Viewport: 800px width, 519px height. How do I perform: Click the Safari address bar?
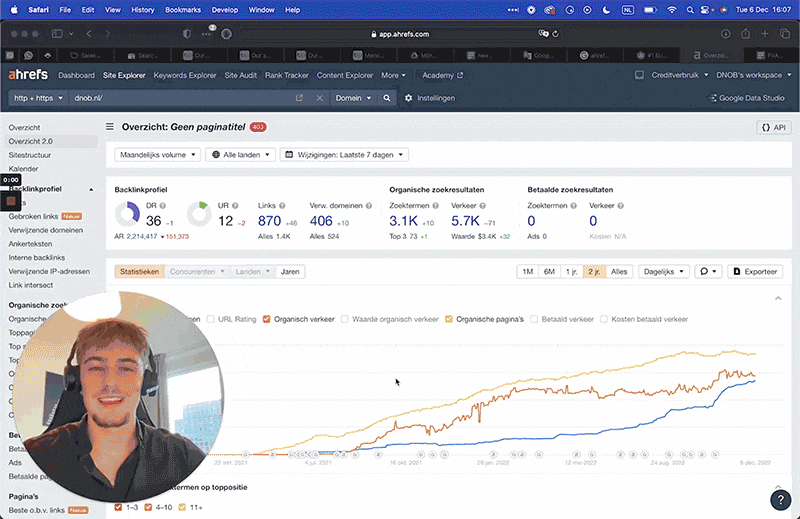[401, 34]
